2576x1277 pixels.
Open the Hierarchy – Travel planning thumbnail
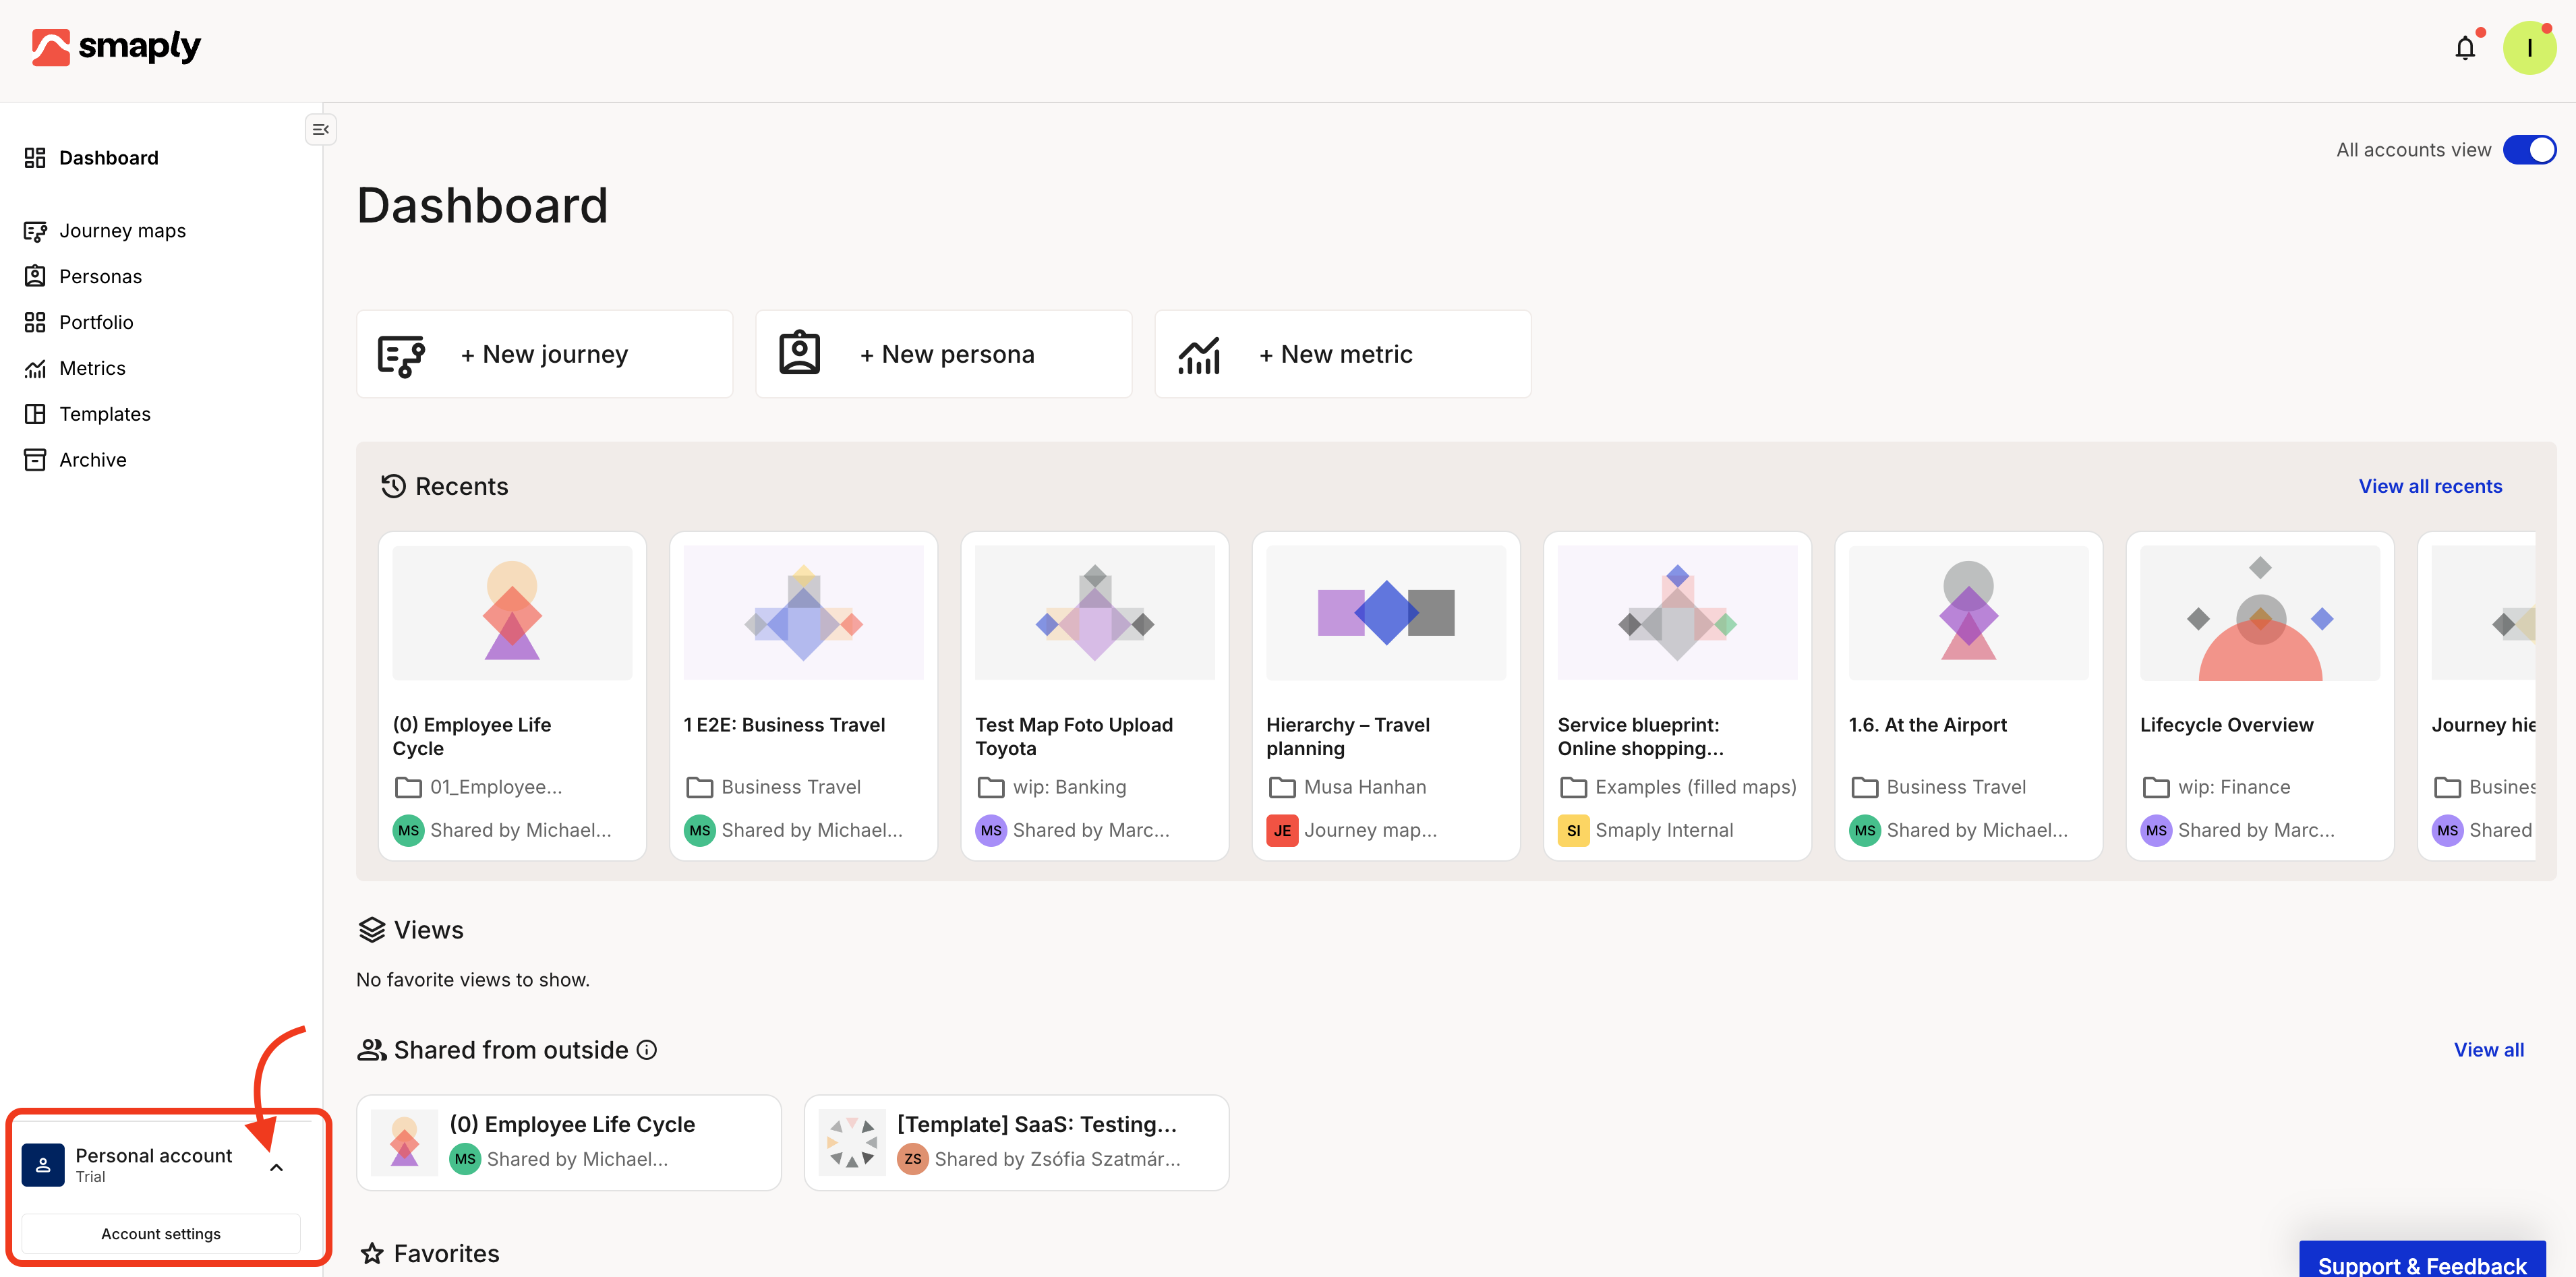coord(1386,613)
